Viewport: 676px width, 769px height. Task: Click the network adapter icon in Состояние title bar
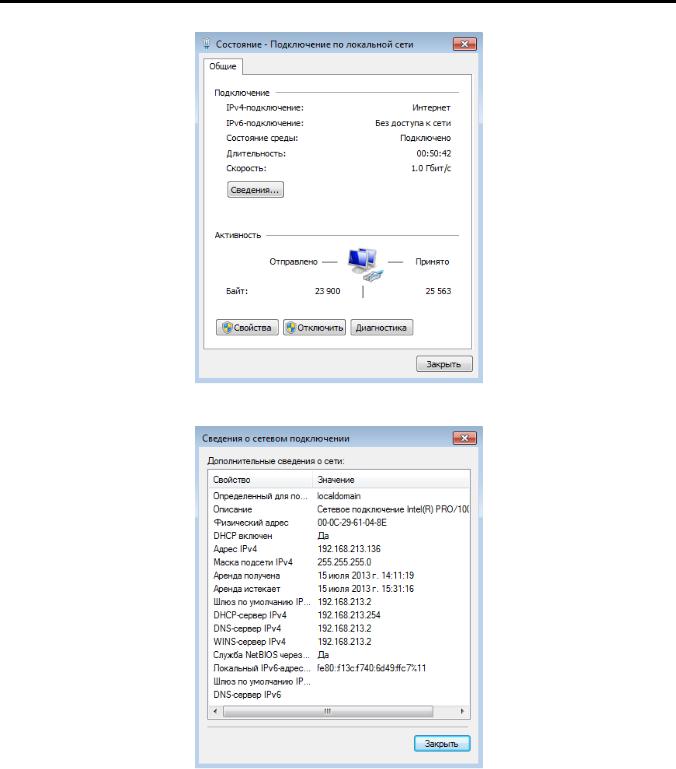click(207, 44)
